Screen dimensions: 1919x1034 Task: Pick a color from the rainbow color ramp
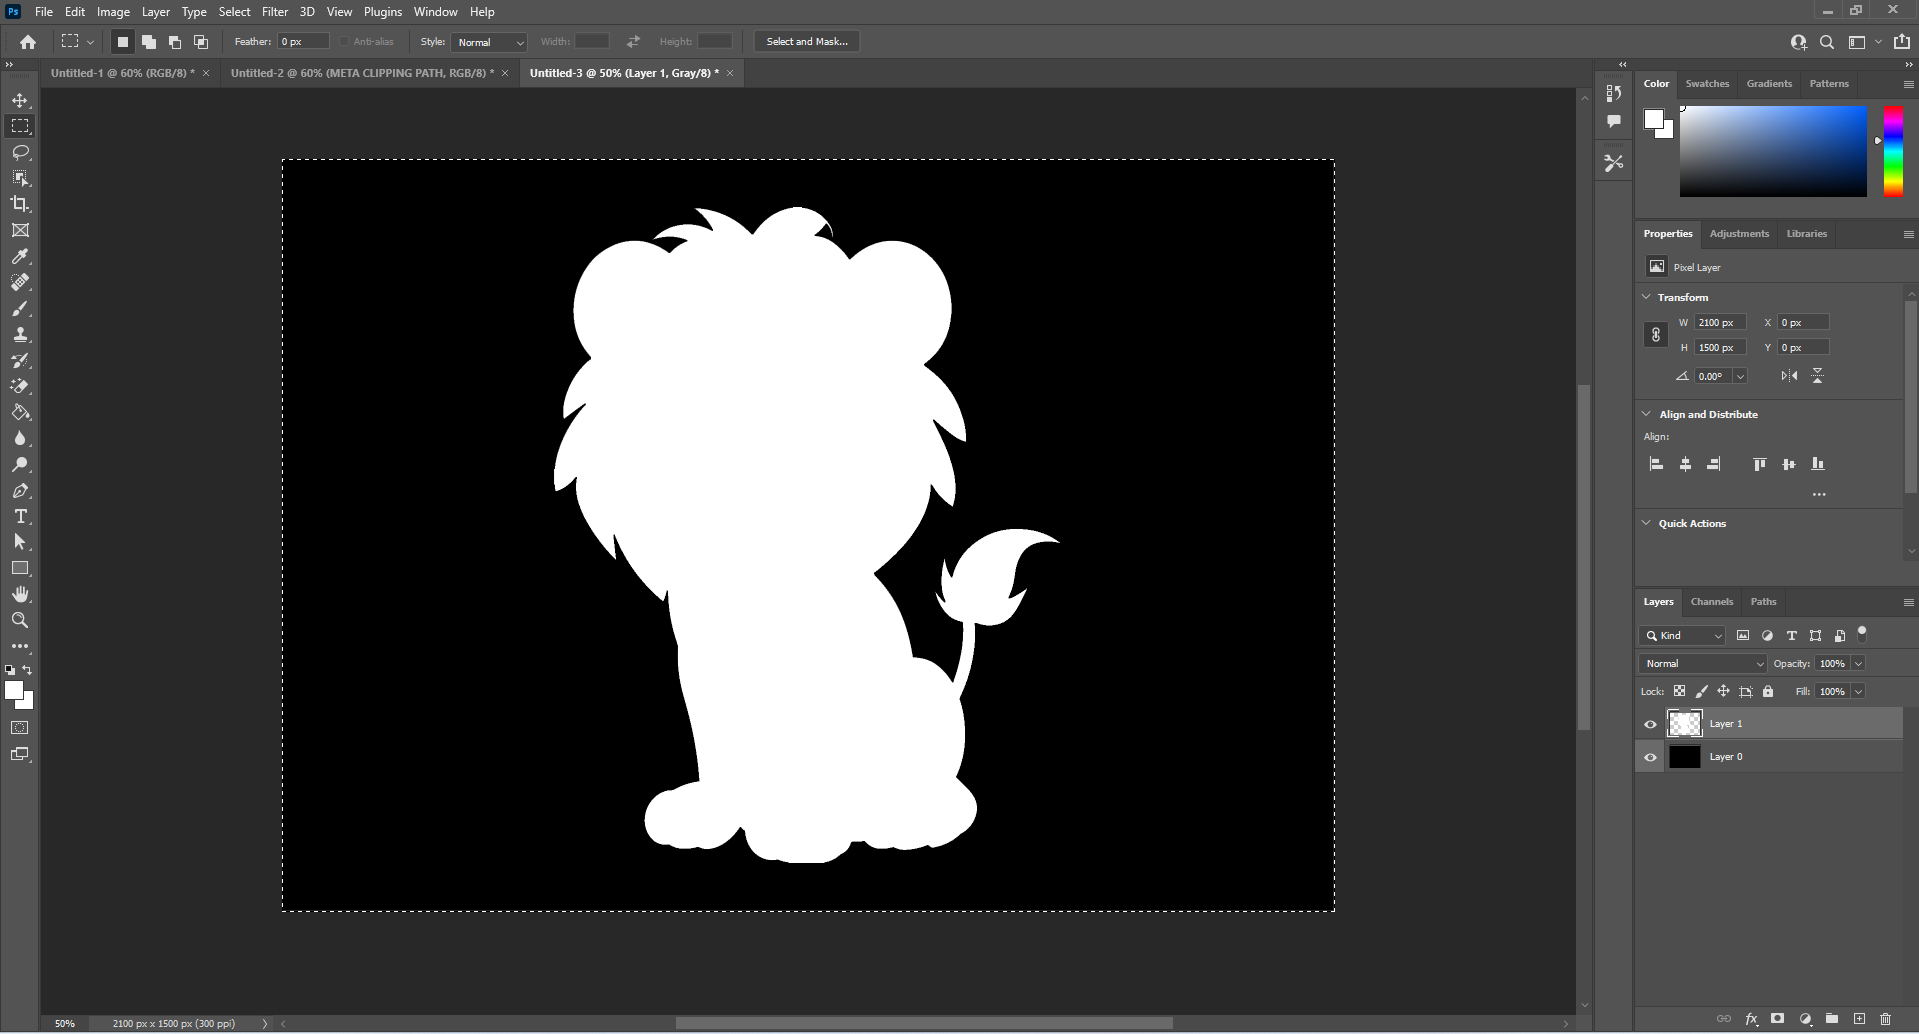[1893, 150]
